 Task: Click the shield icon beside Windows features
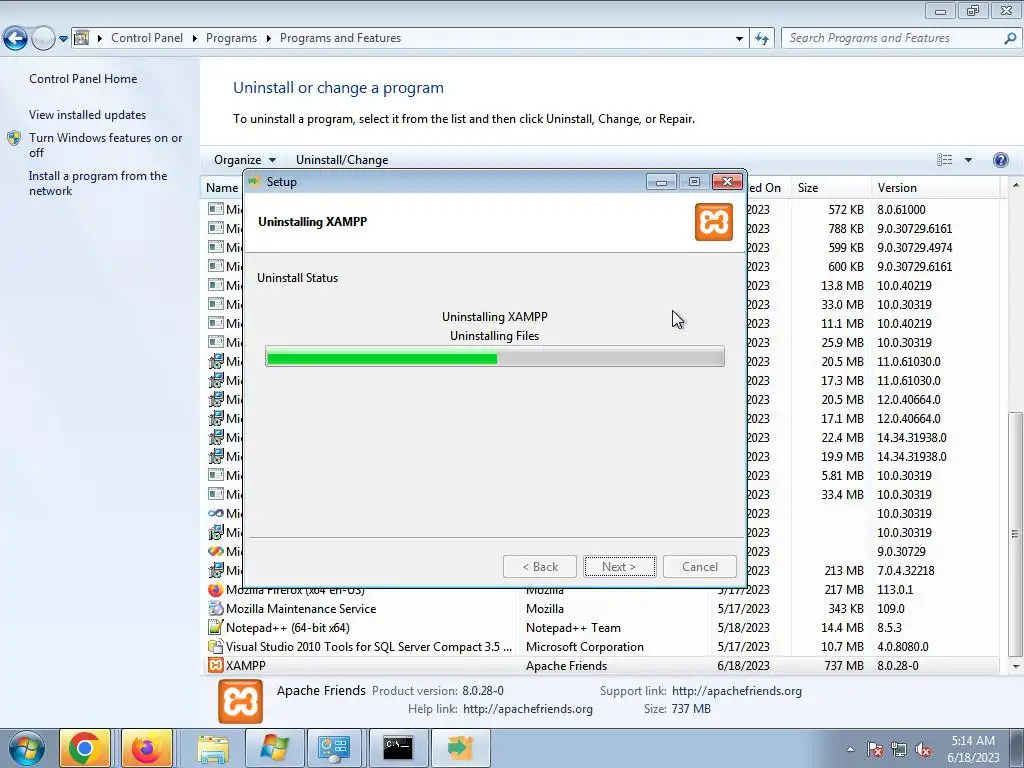(14, 138)
